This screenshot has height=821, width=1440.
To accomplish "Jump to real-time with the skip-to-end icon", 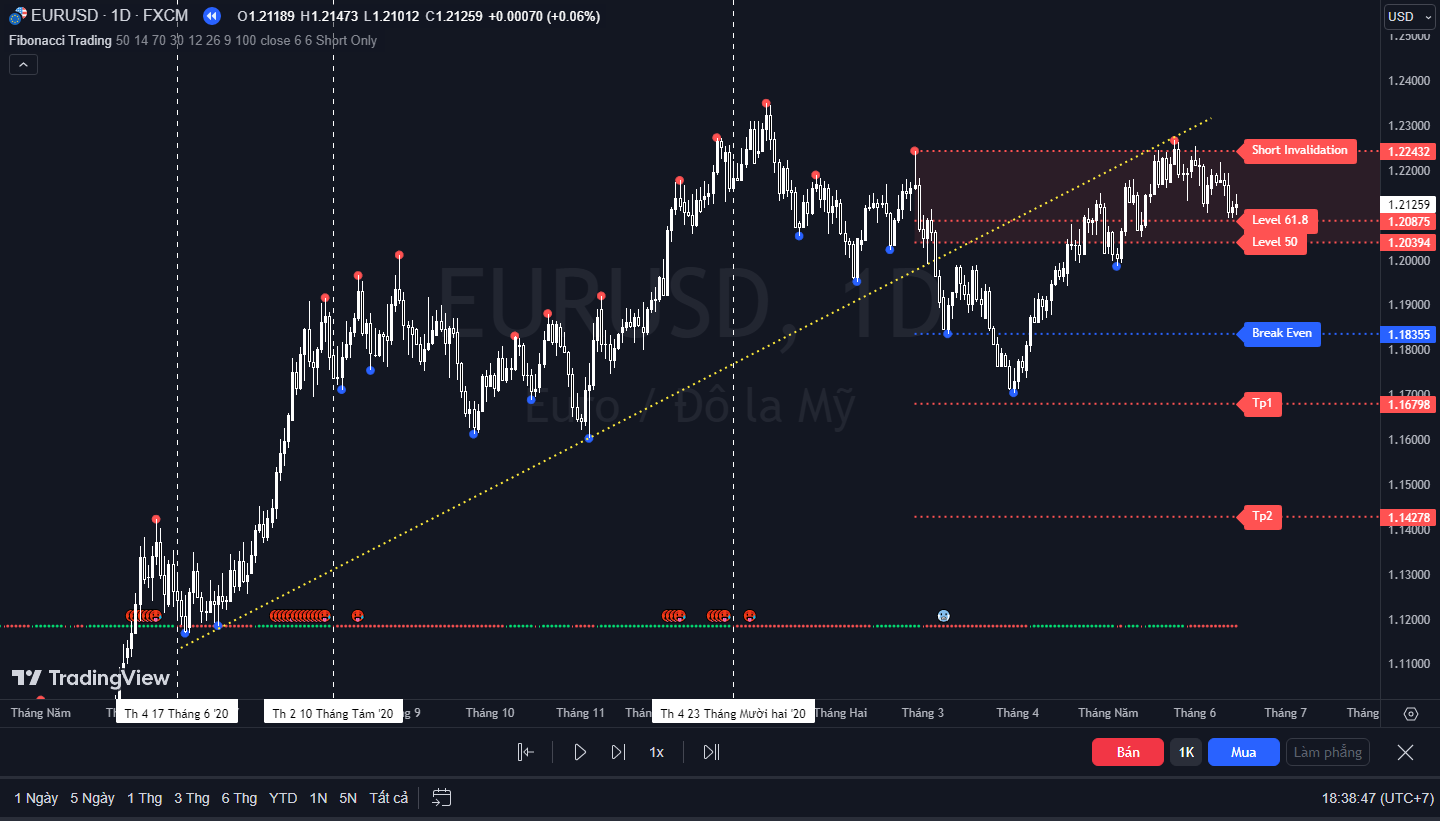I will tap(711, 752).
